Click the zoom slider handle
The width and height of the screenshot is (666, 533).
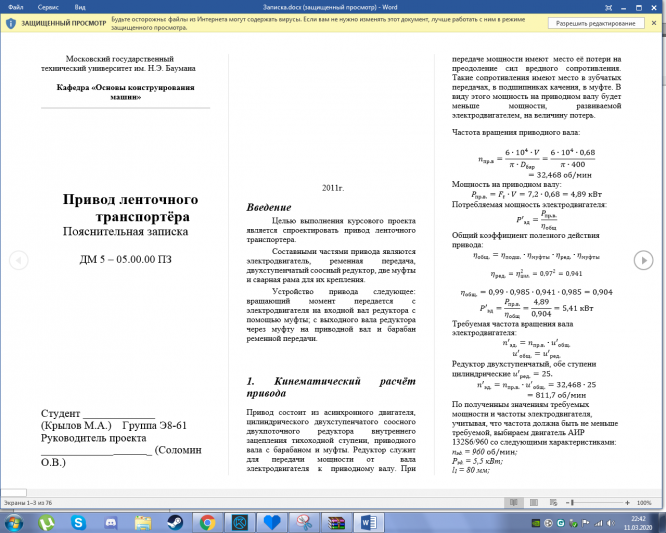coord(573,502)
